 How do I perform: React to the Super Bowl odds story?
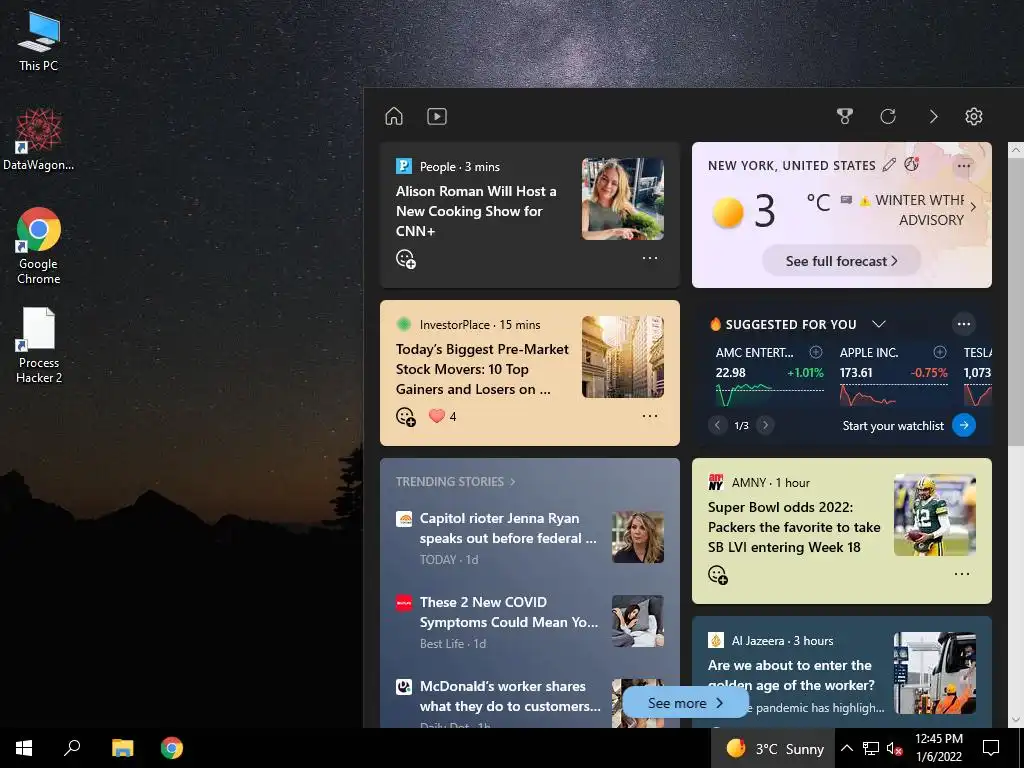tap(718, 575)
